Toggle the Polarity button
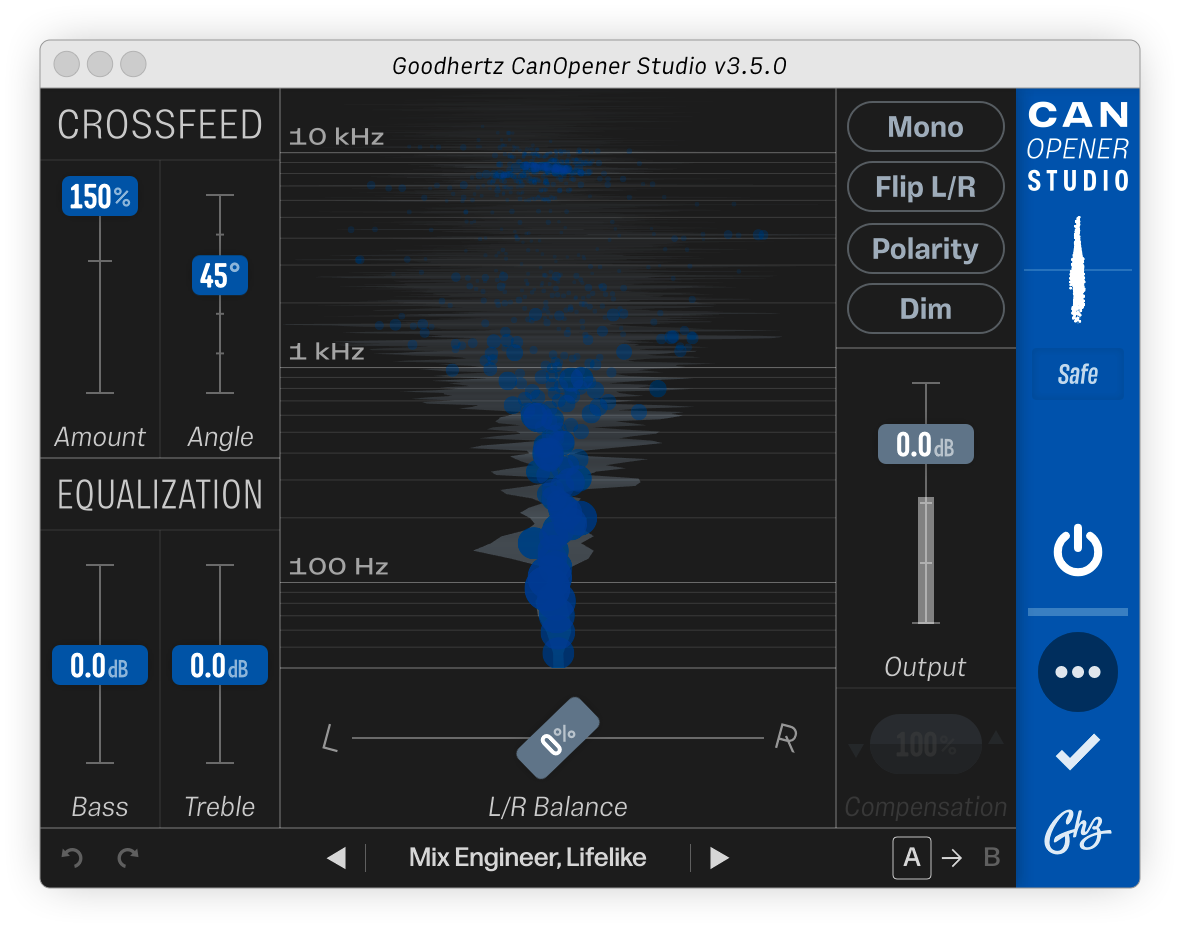The height and width of the screenshot is (928, 1180). [926, 248]
